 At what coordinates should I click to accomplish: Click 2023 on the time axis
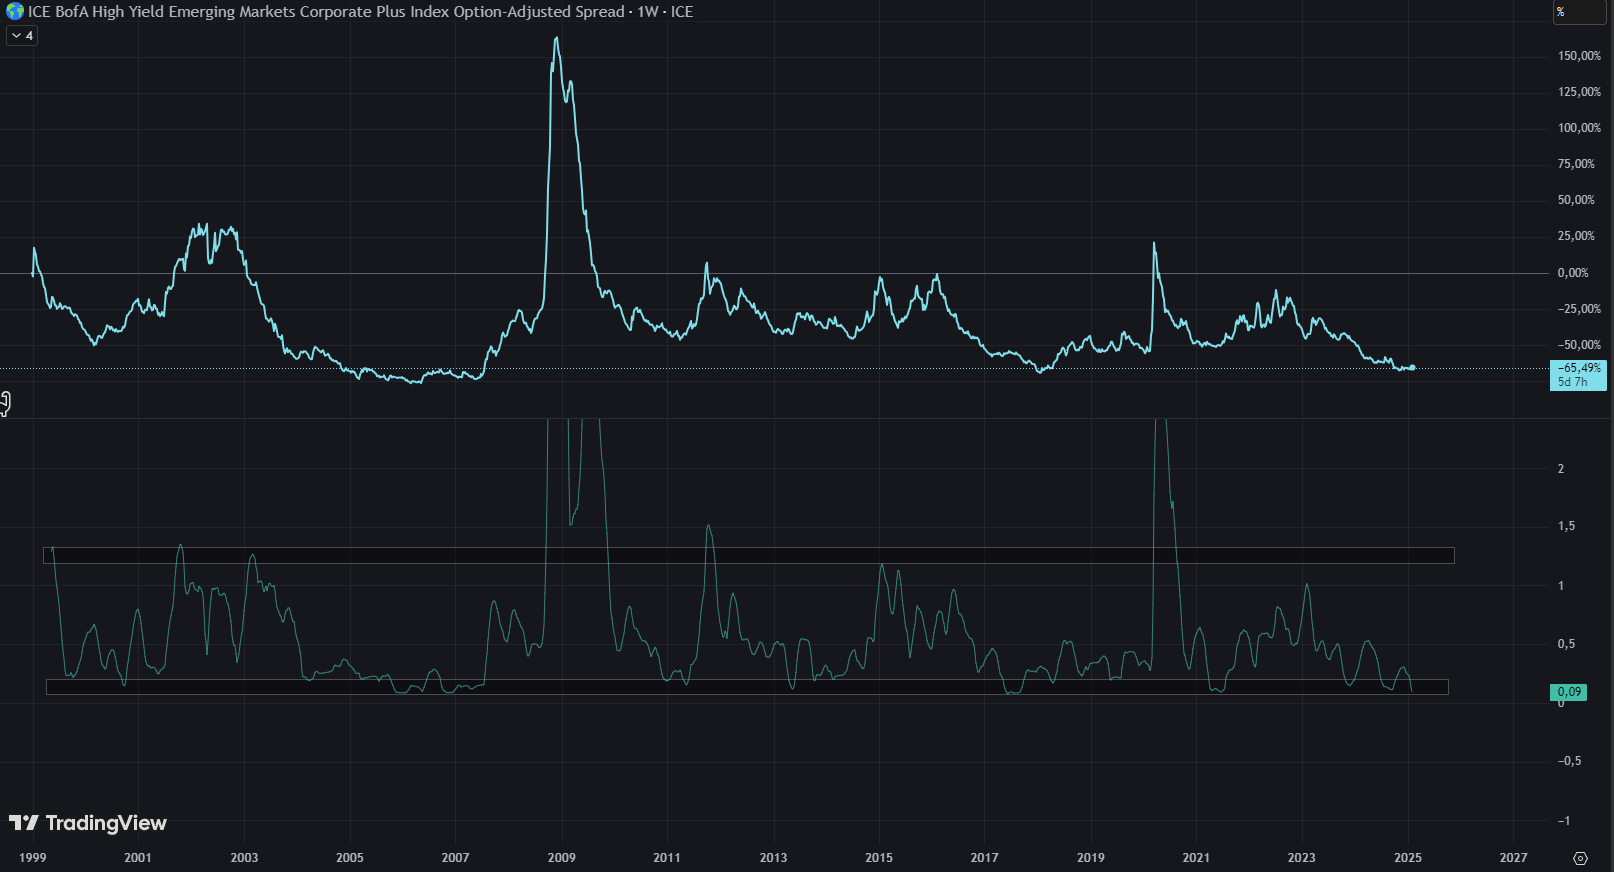[x=1302, y=858]
